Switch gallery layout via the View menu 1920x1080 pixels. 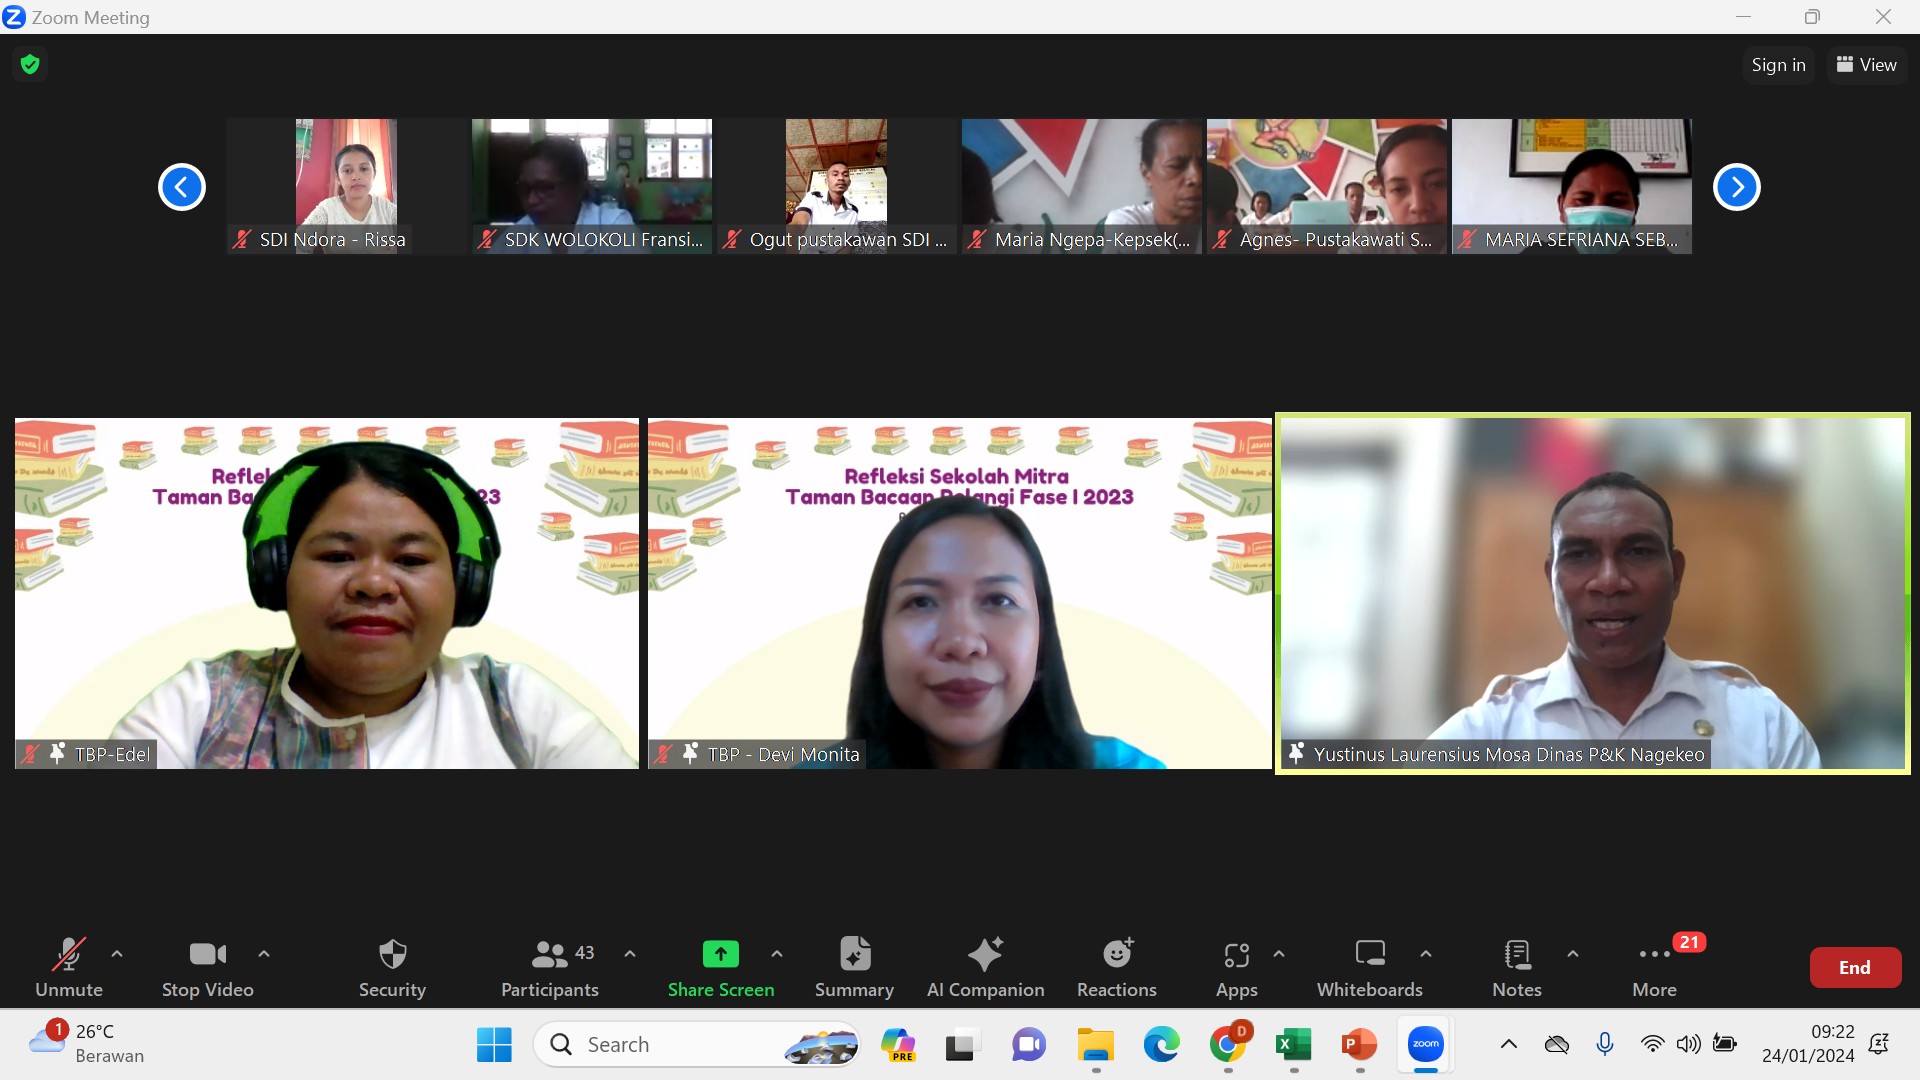1866,64
